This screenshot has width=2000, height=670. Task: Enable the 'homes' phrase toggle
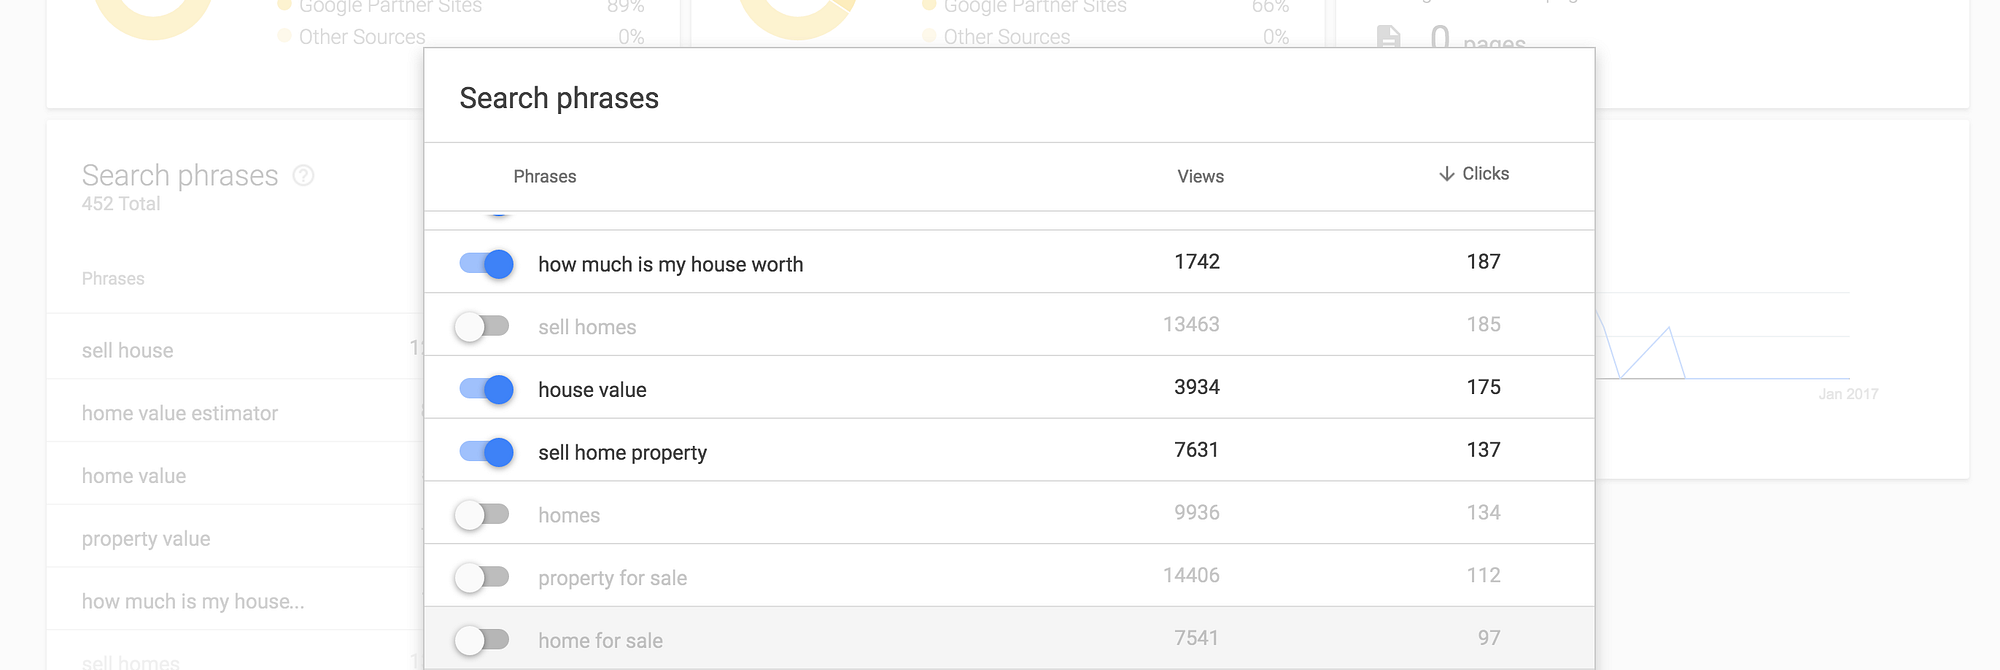[x=482, y=515]
